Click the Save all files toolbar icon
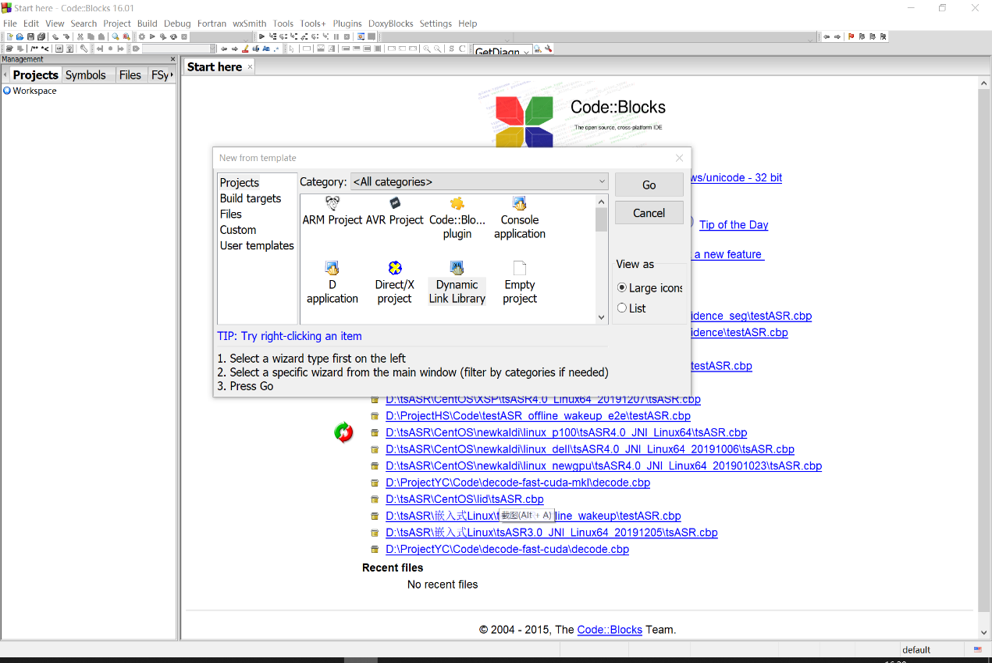Viewport: 992px width, 663px height. coord(41,37)
